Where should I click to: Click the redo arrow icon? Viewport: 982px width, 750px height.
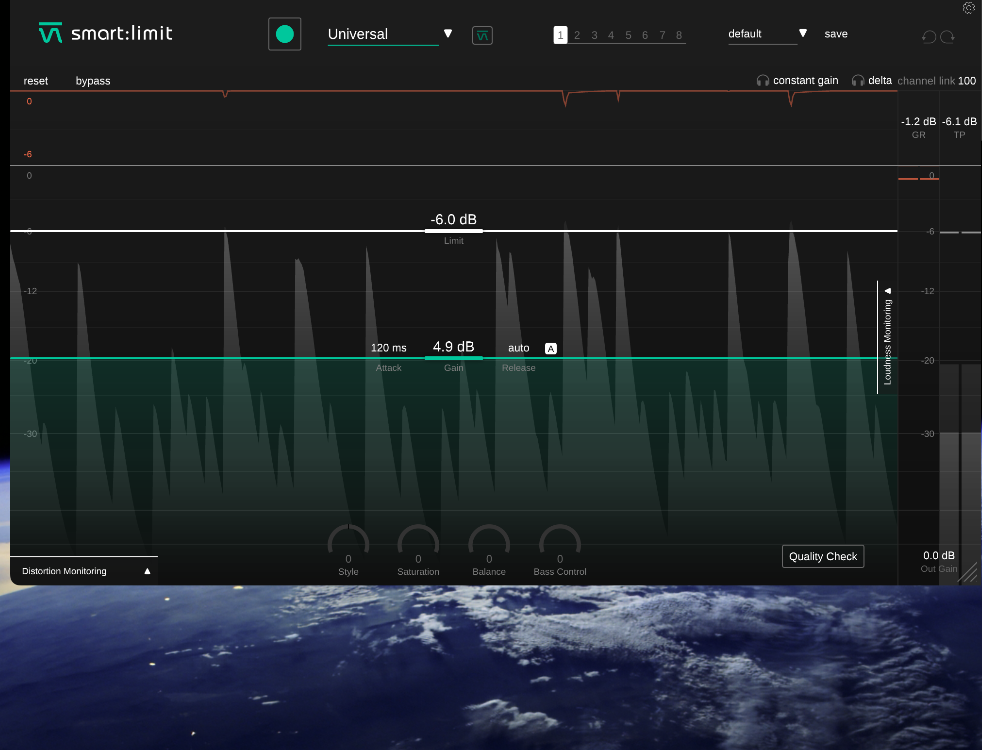coord(947,37)
